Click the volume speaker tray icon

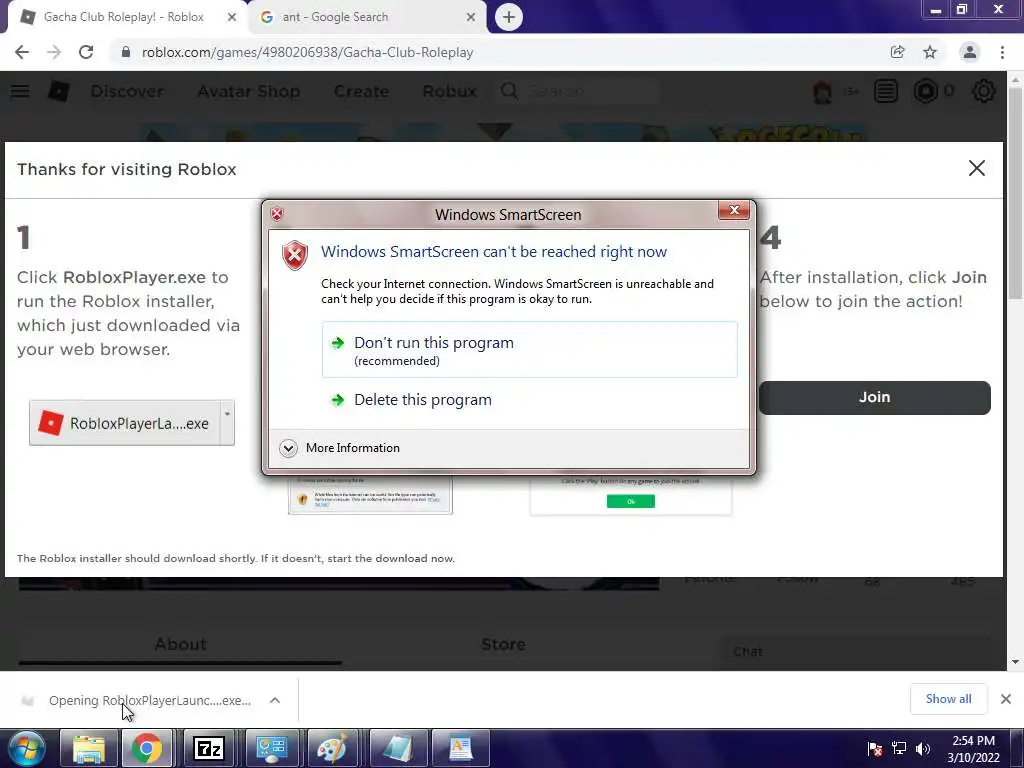(x=923, y=749)
